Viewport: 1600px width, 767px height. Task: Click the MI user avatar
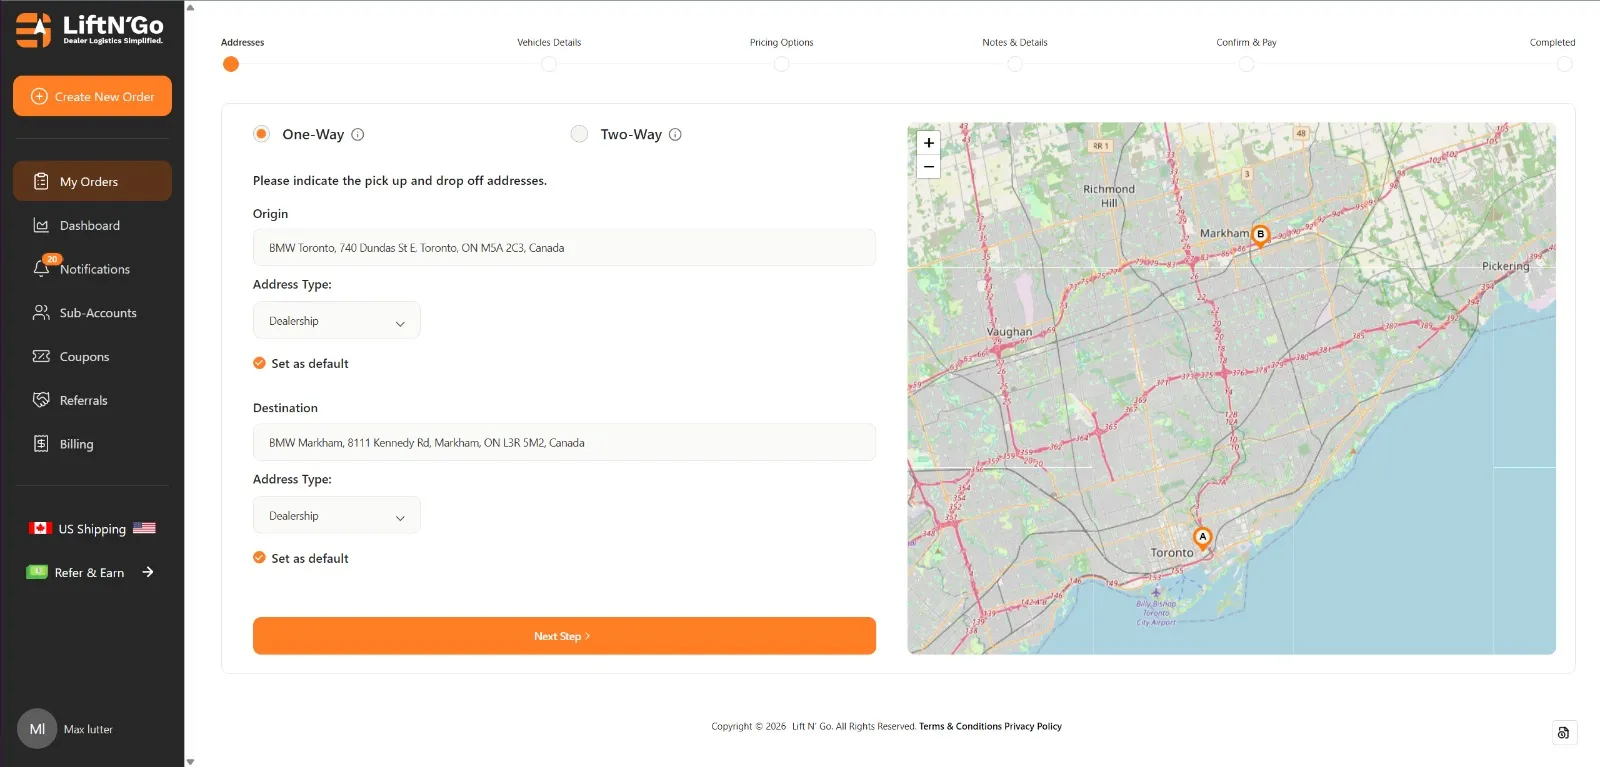tap(37, 729)
